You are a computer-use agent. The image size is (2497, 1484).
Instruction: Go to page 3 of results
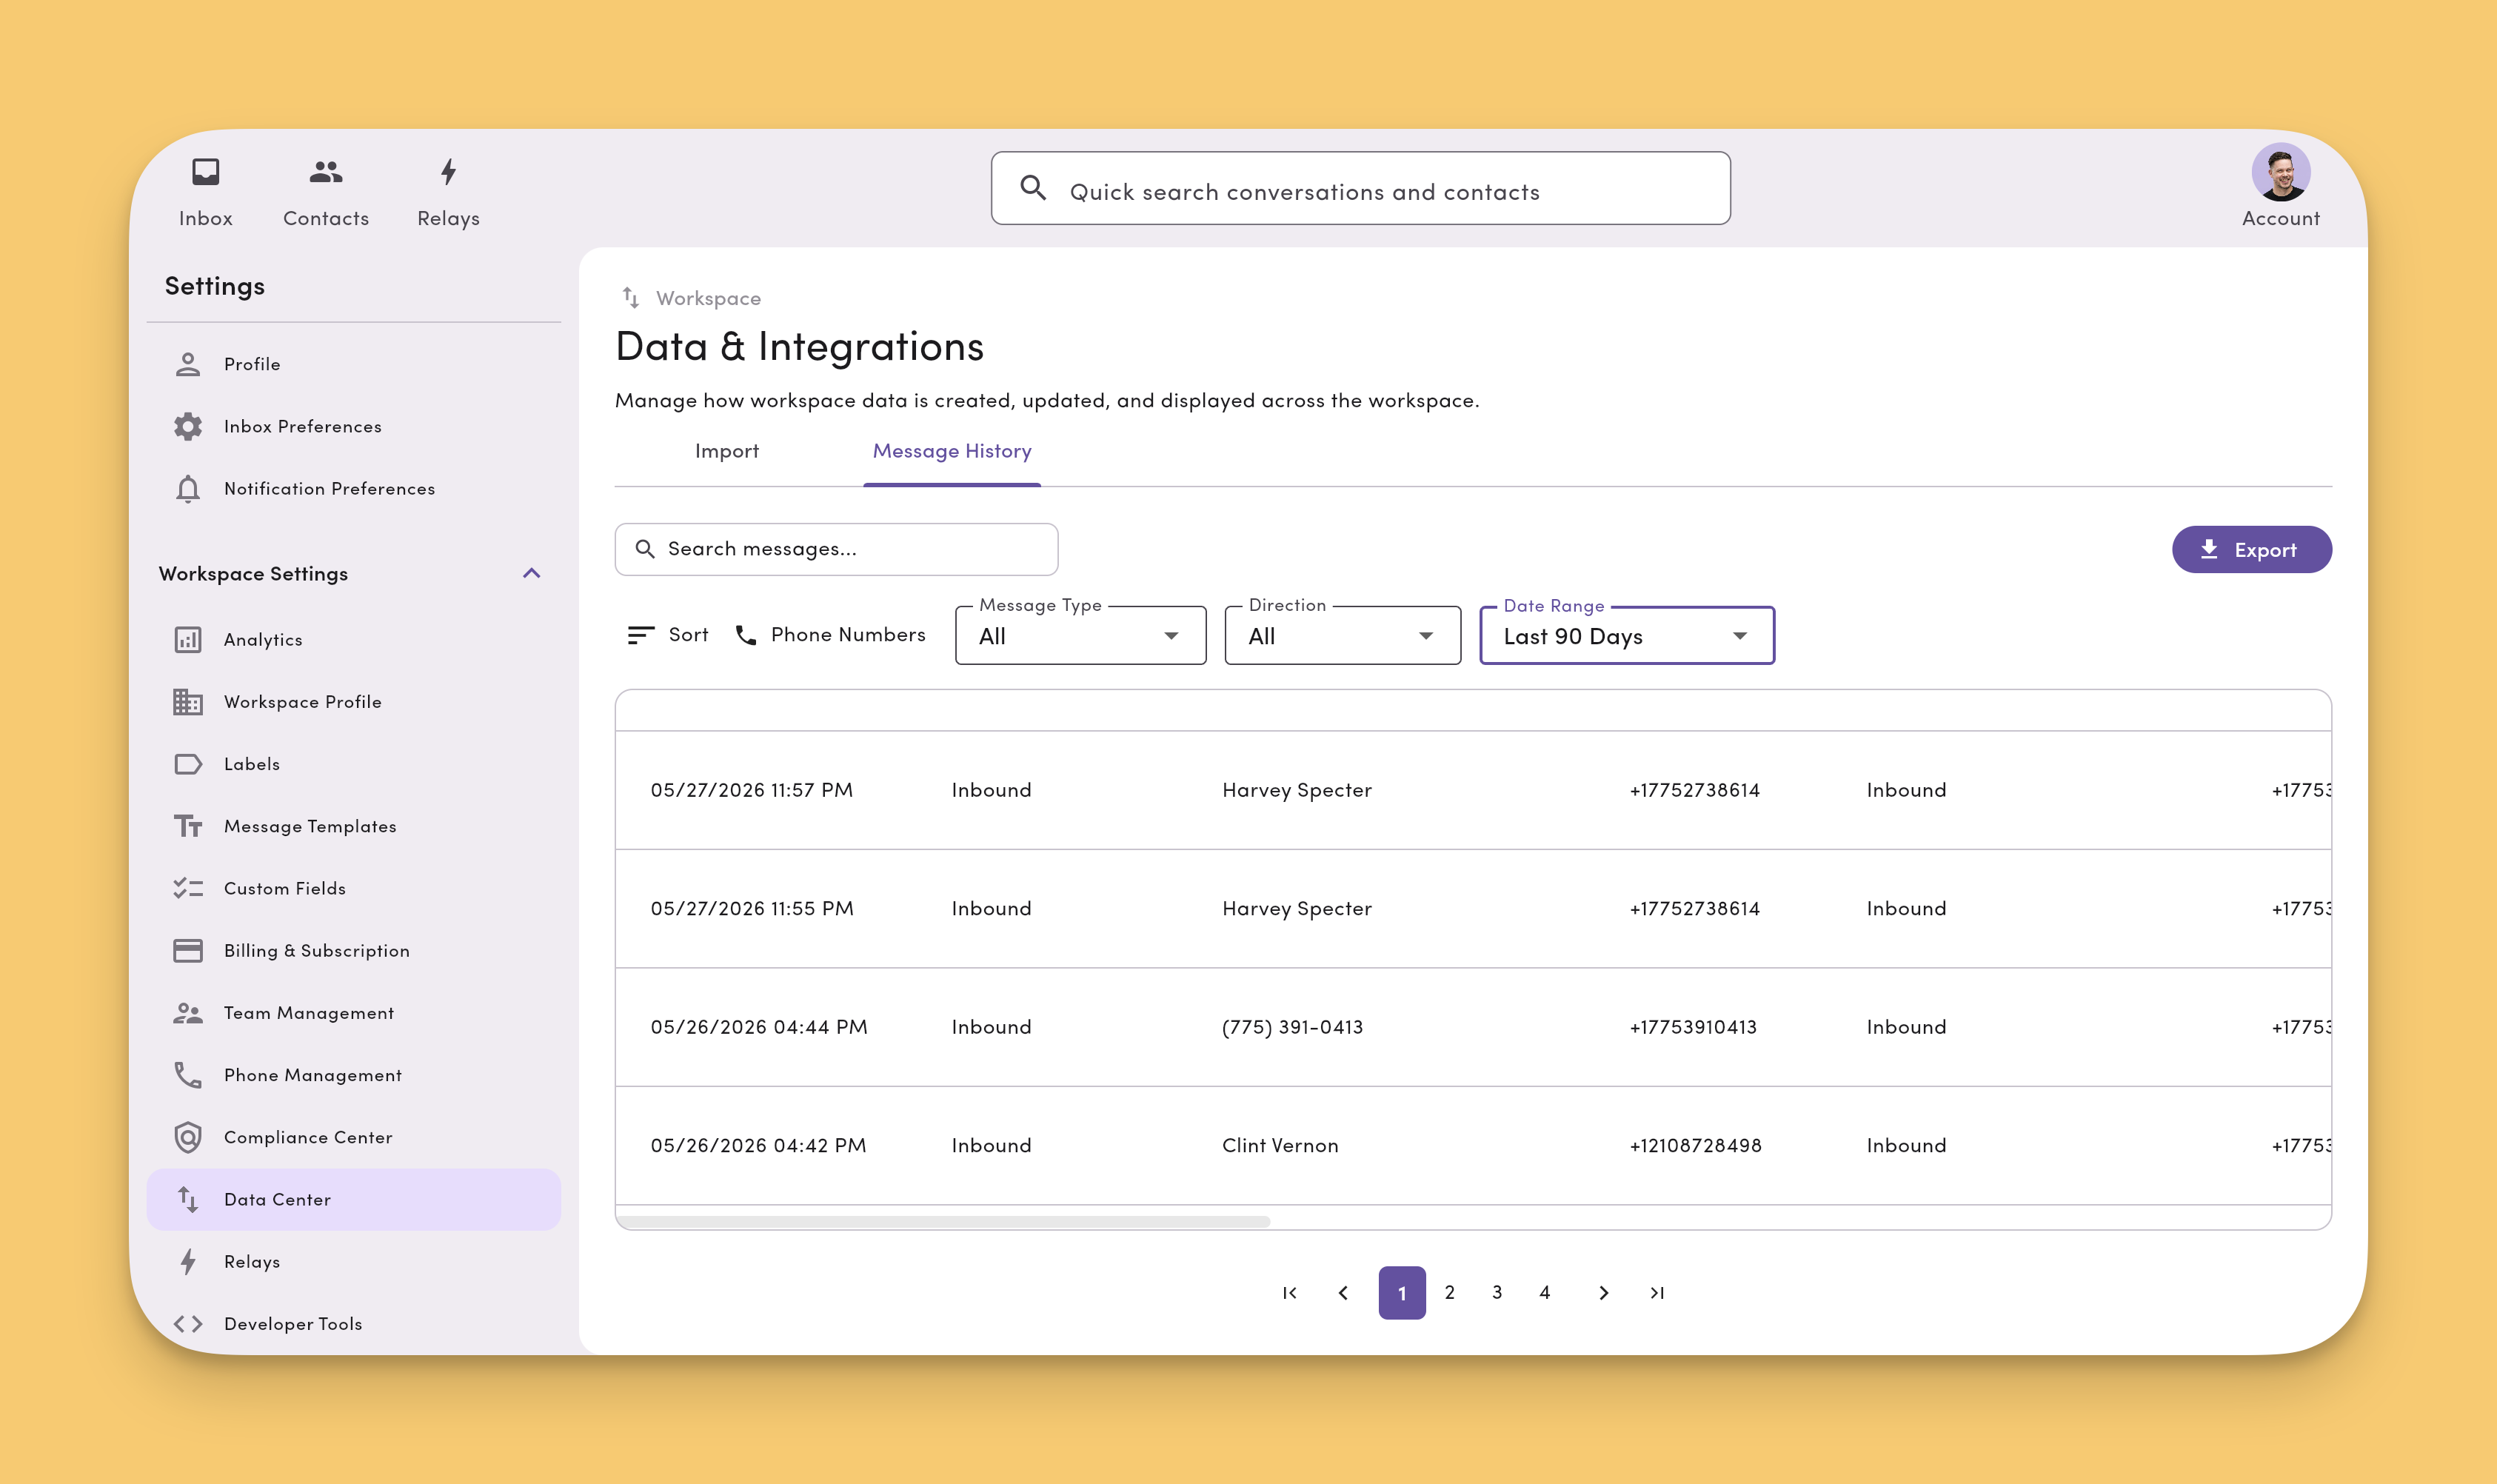click(1497, 1292)
